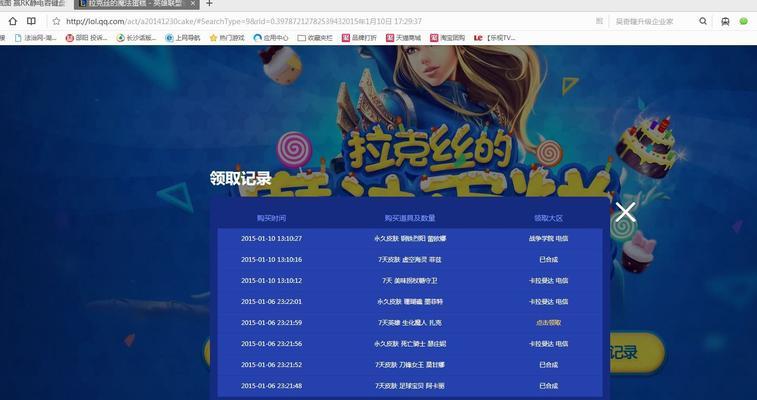This screenshot has width=757, height=400.
Task: Click the green round icon in toolbar
Action: tap(743, 21)
